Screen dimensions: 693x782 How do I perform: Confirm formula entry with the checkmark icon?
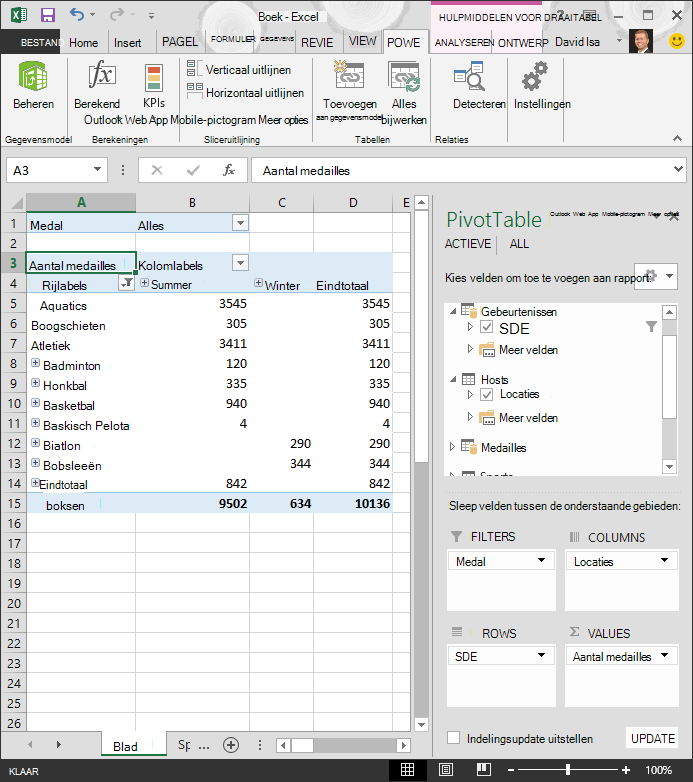[x=193, y=171]
